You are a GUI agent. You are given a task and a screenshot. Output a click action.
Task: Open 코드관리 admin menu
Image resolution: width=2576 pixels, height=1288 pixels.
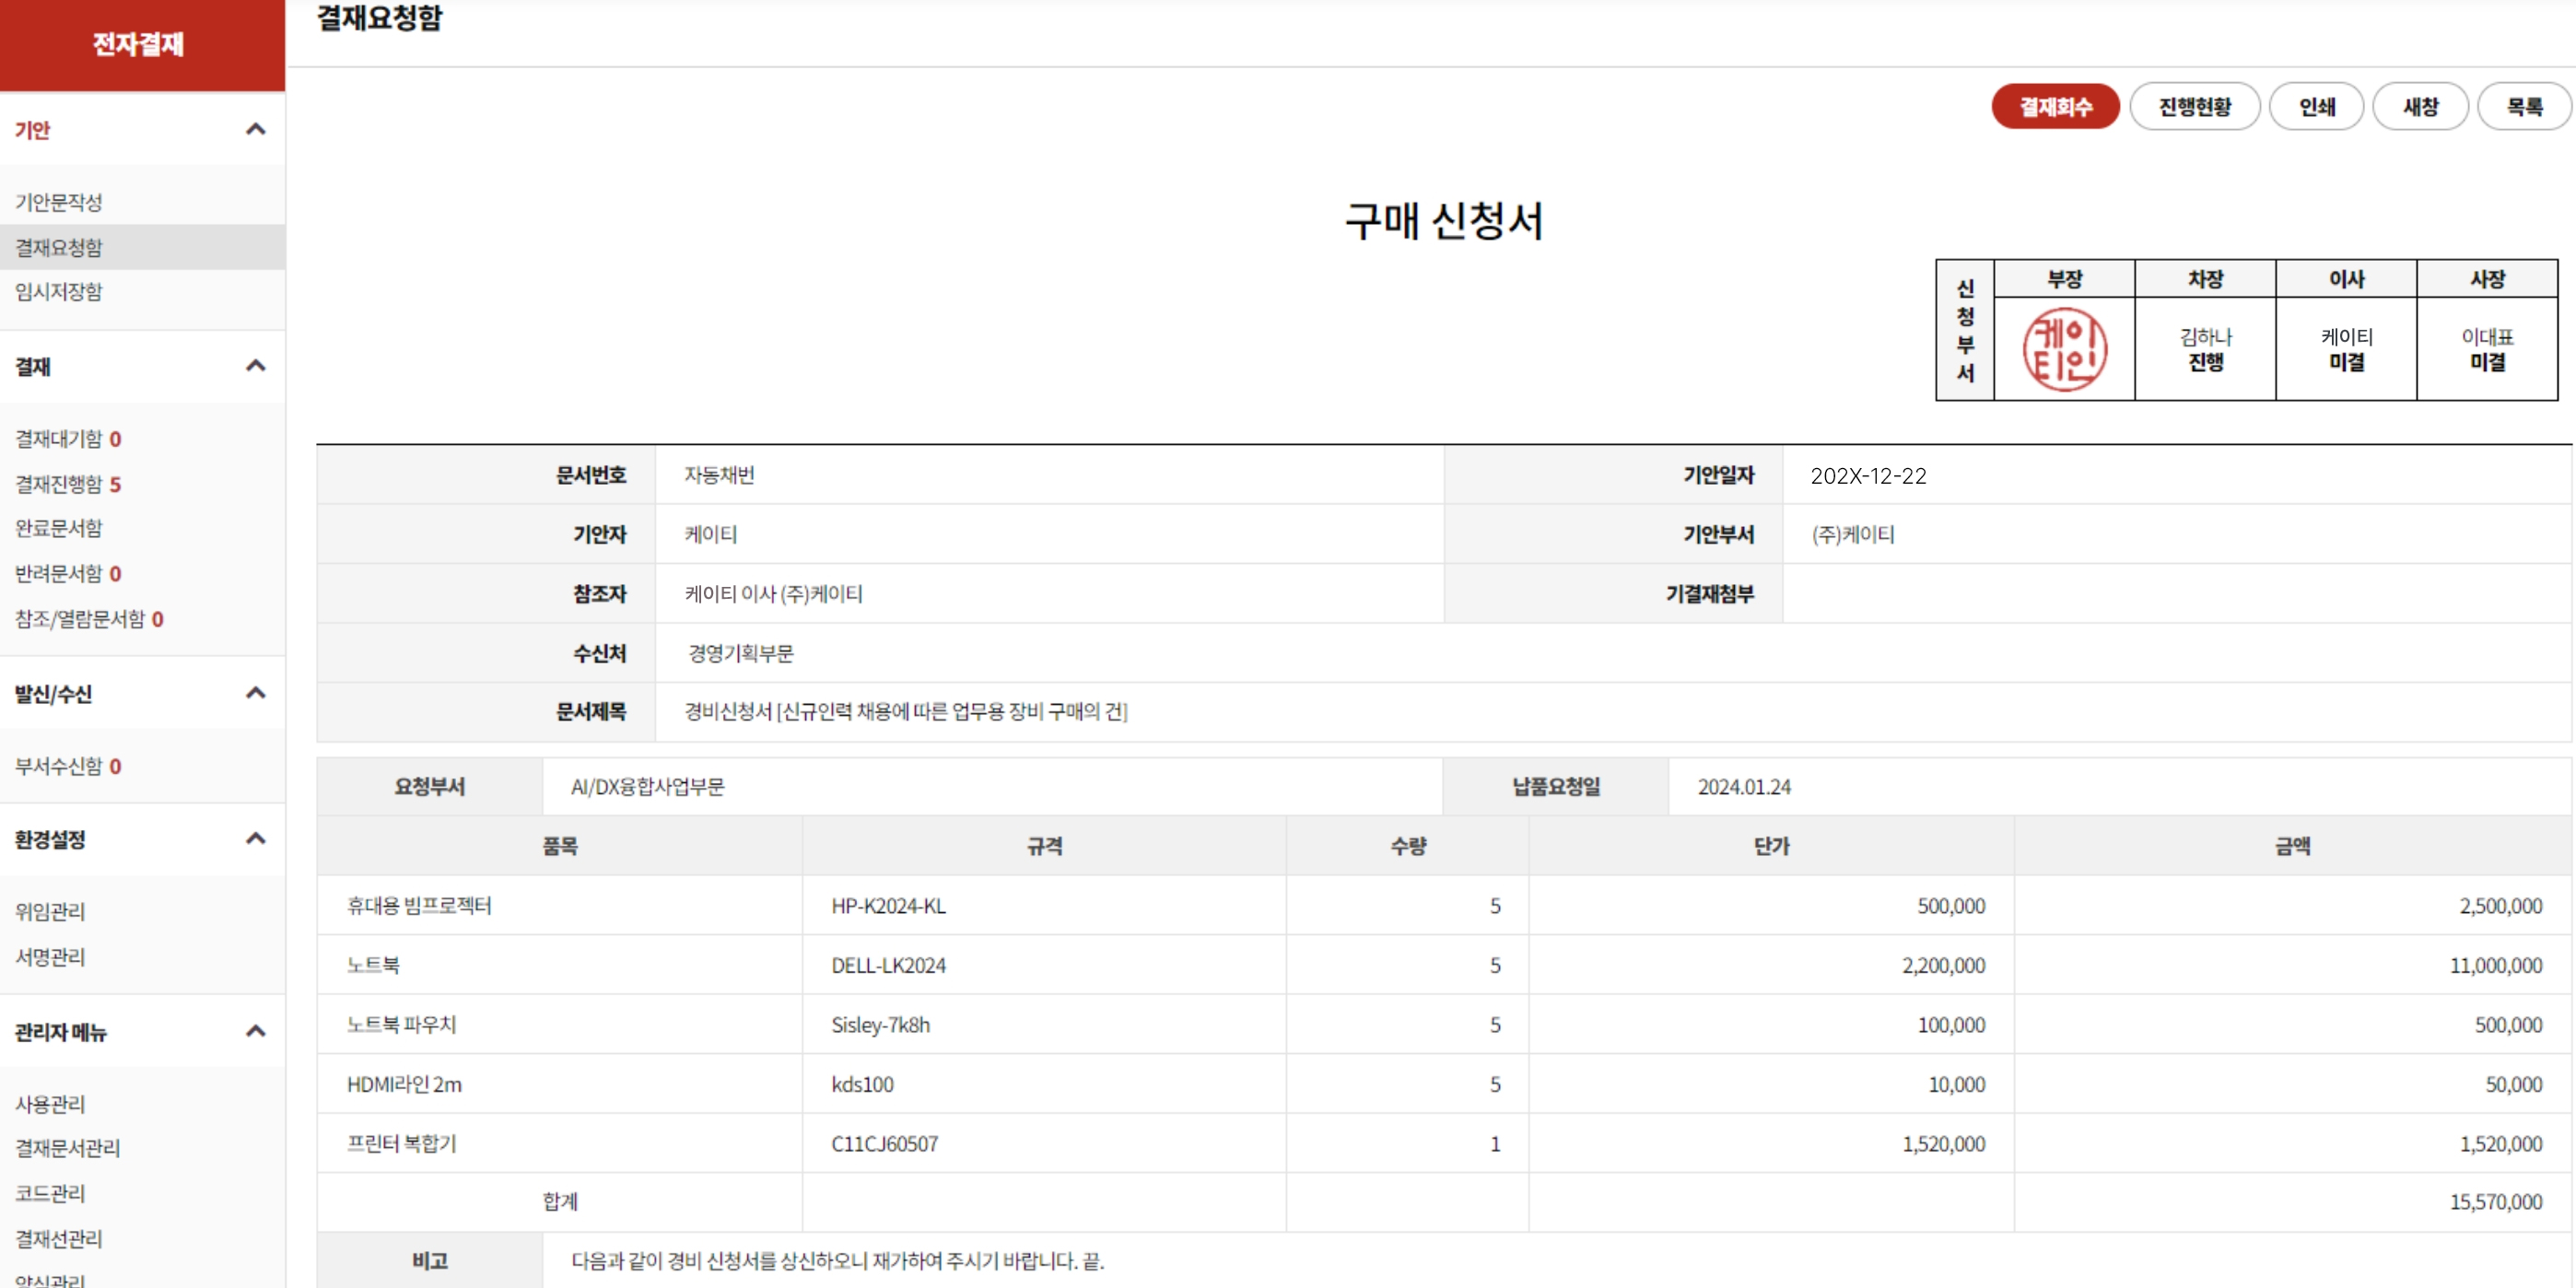(x=50, y=1193)
